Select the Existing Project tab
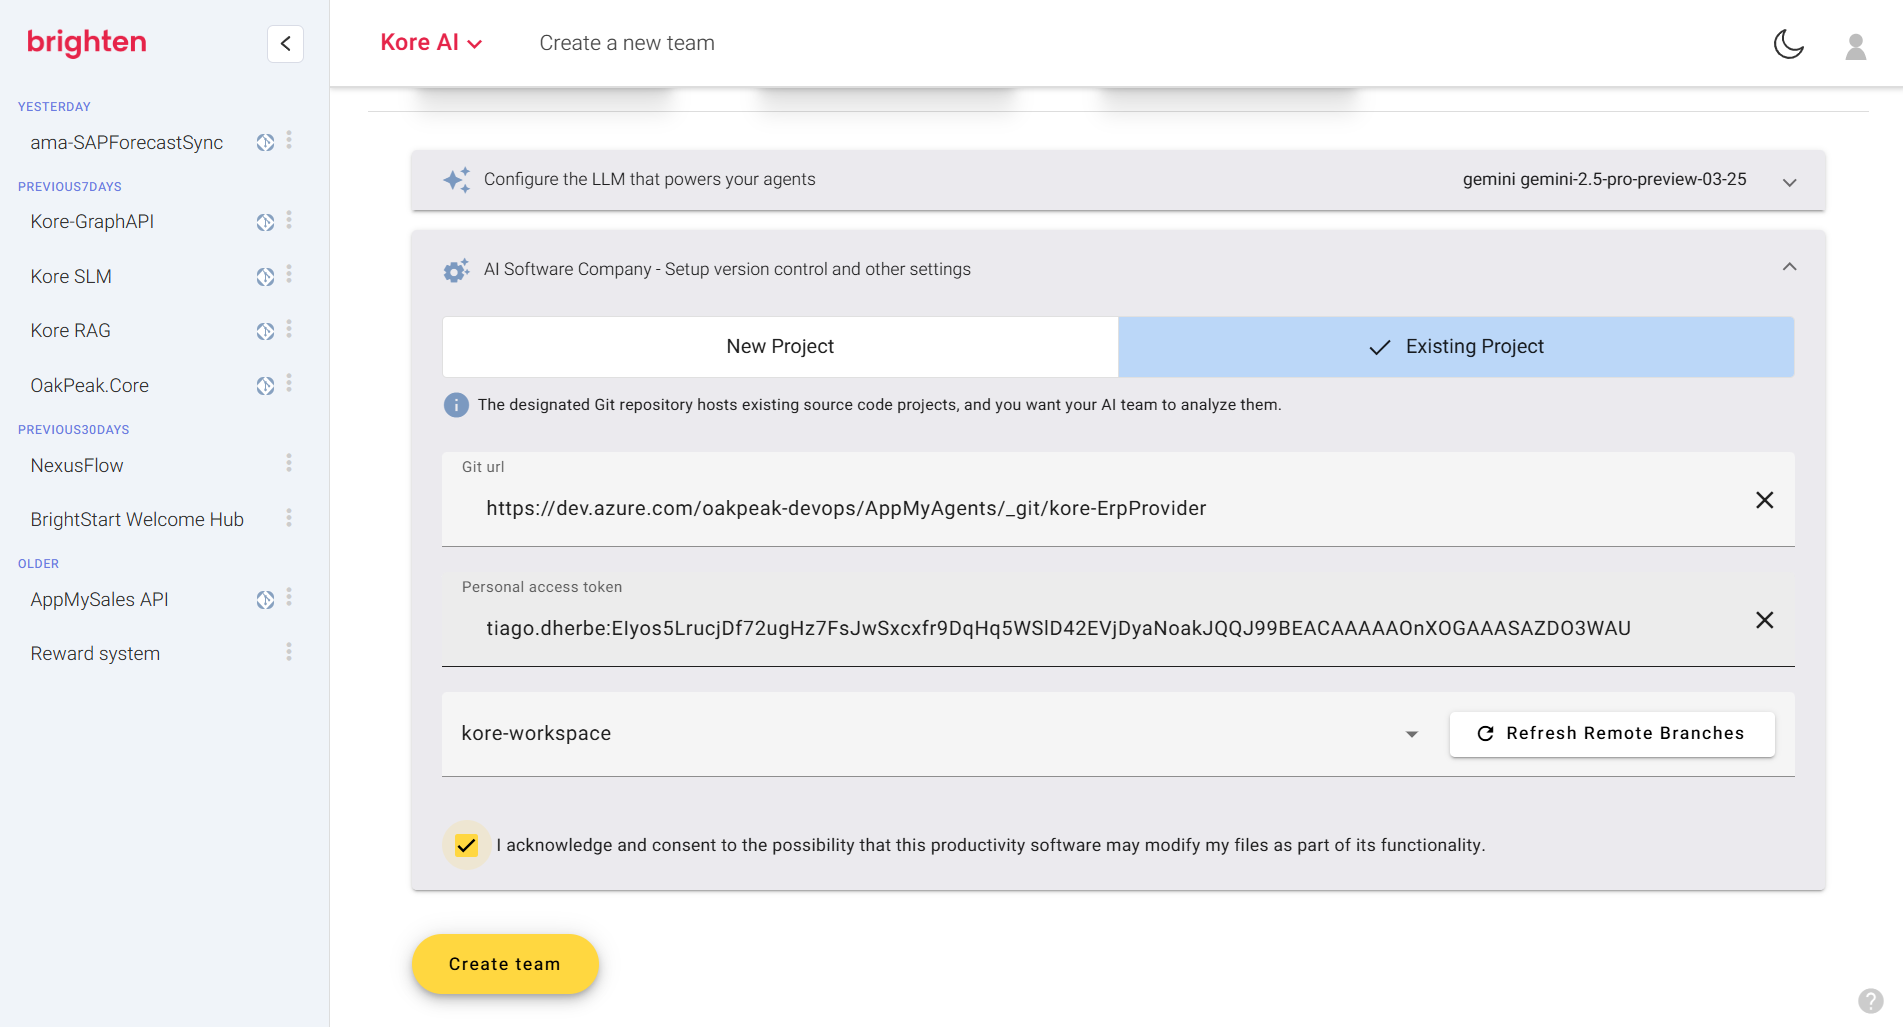 [1456, 347]
